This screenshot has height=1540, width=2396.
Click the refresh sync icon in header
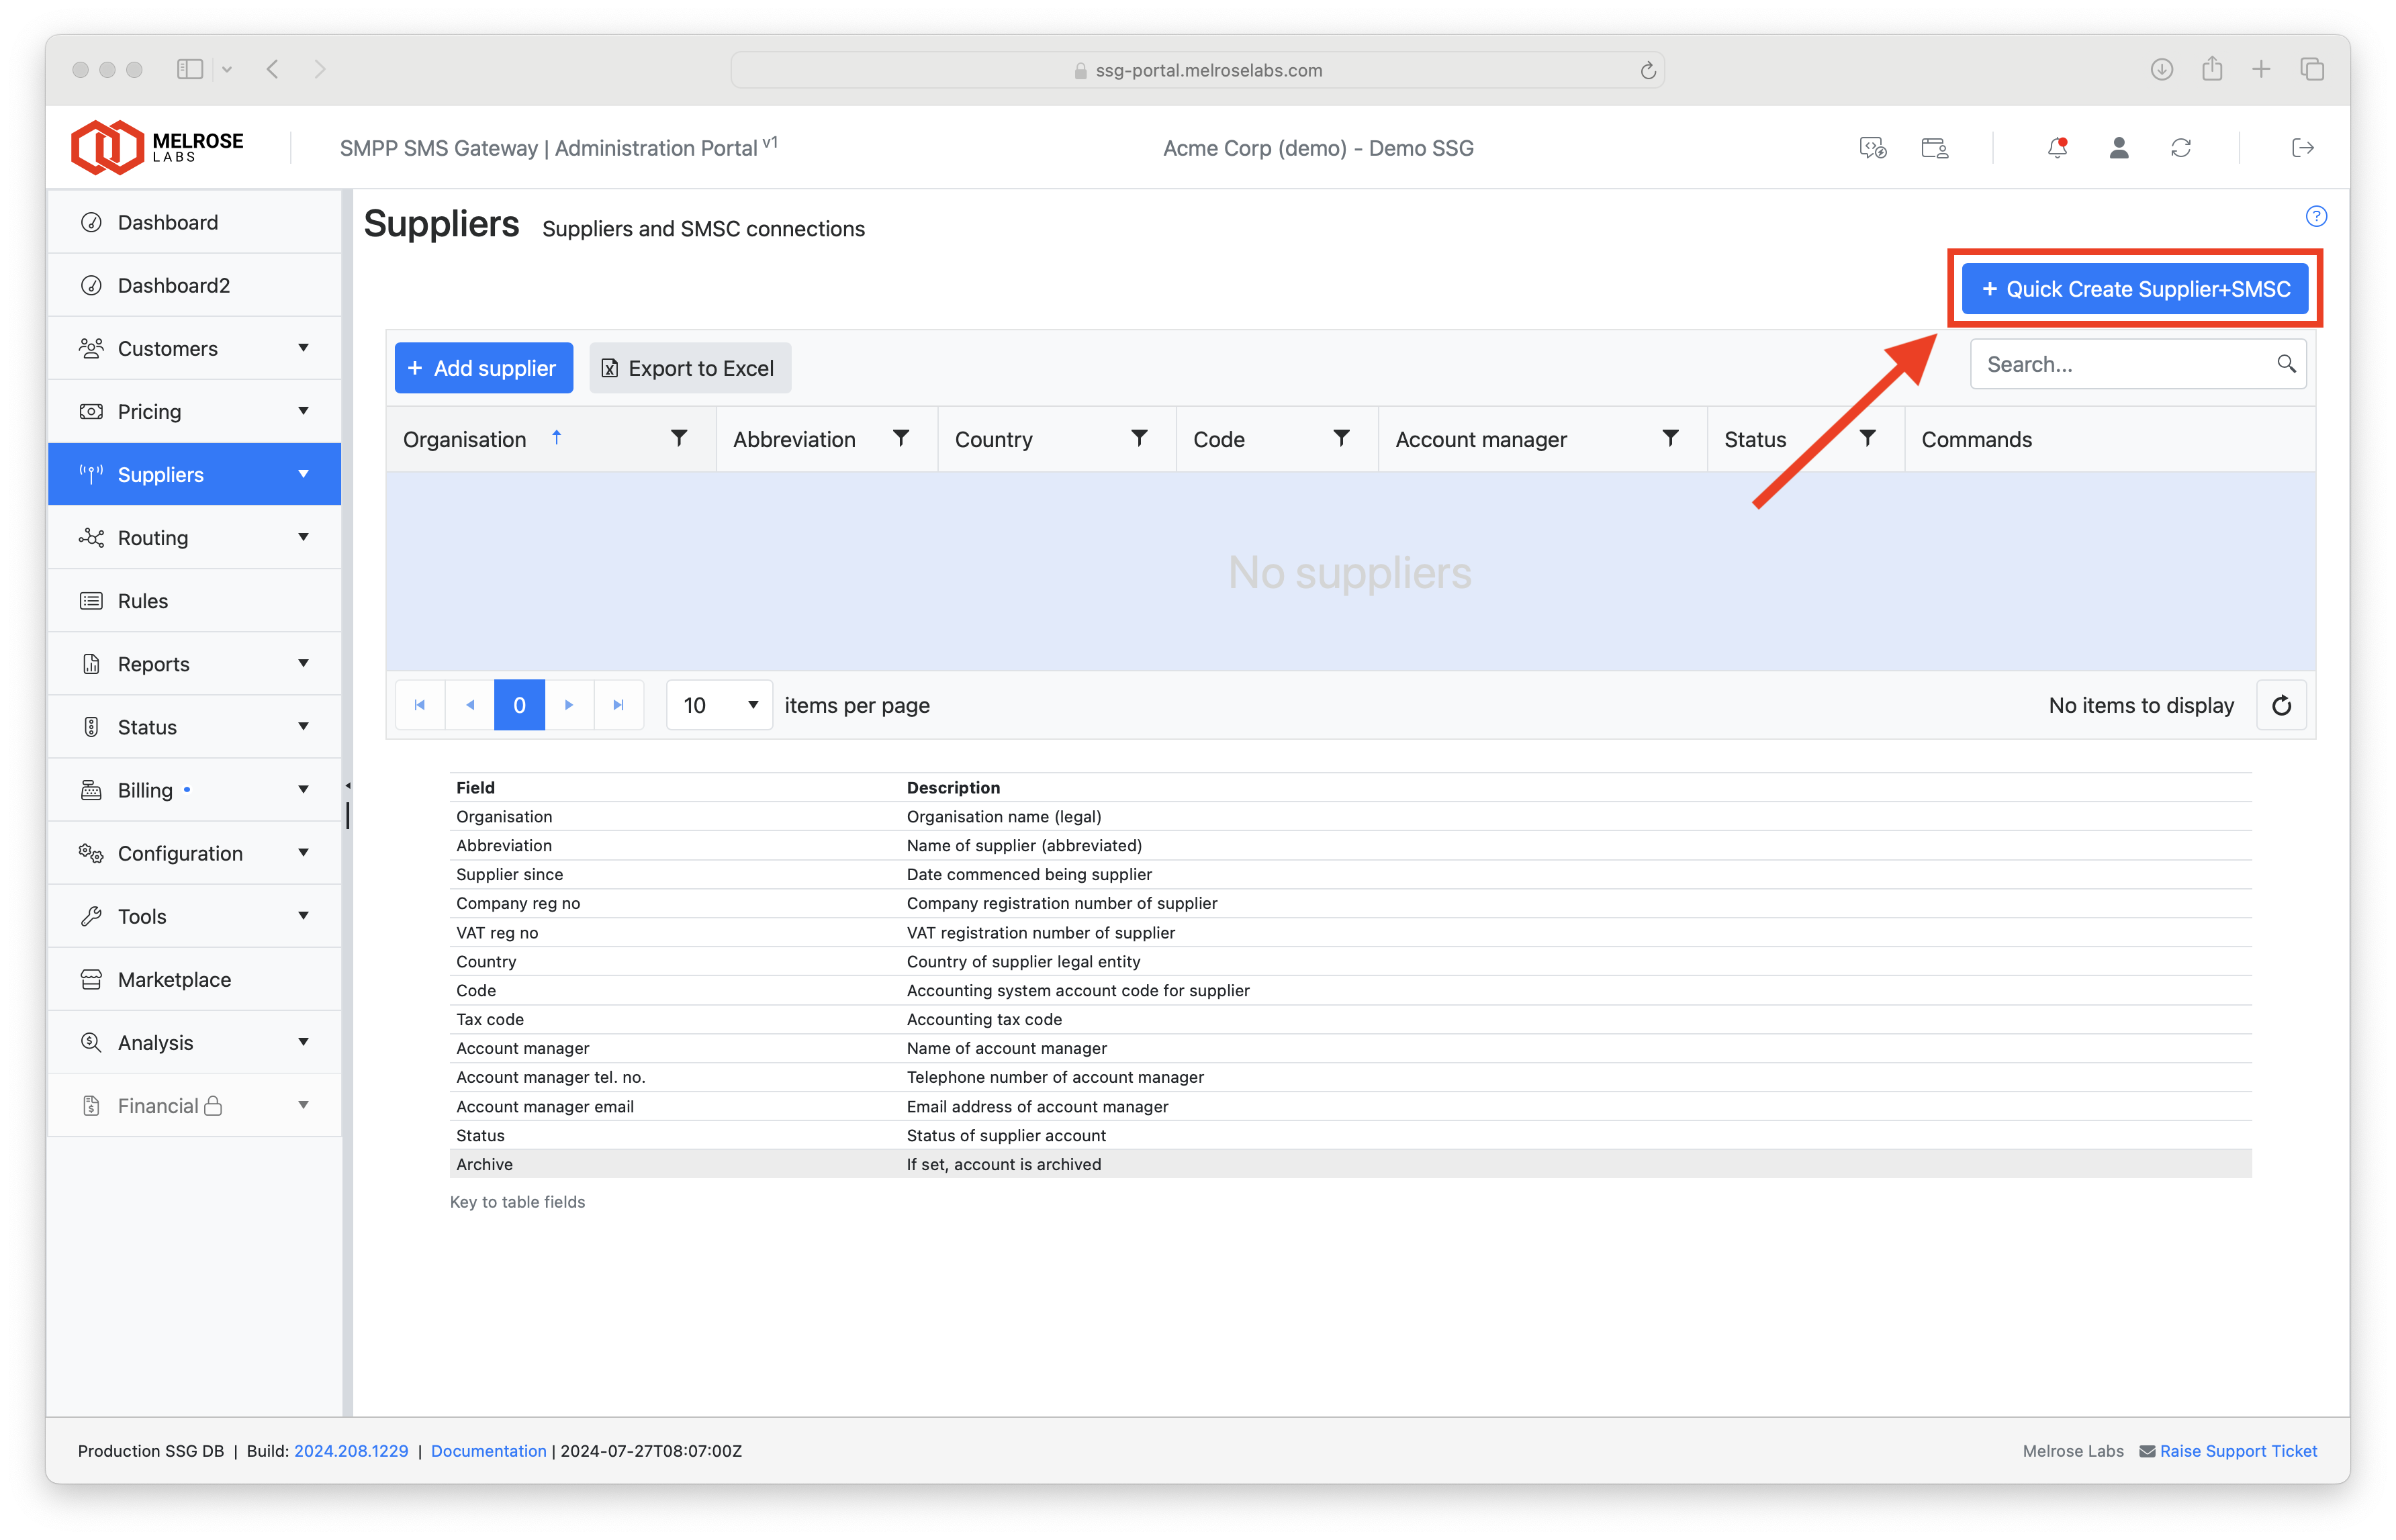point(2181,148)
